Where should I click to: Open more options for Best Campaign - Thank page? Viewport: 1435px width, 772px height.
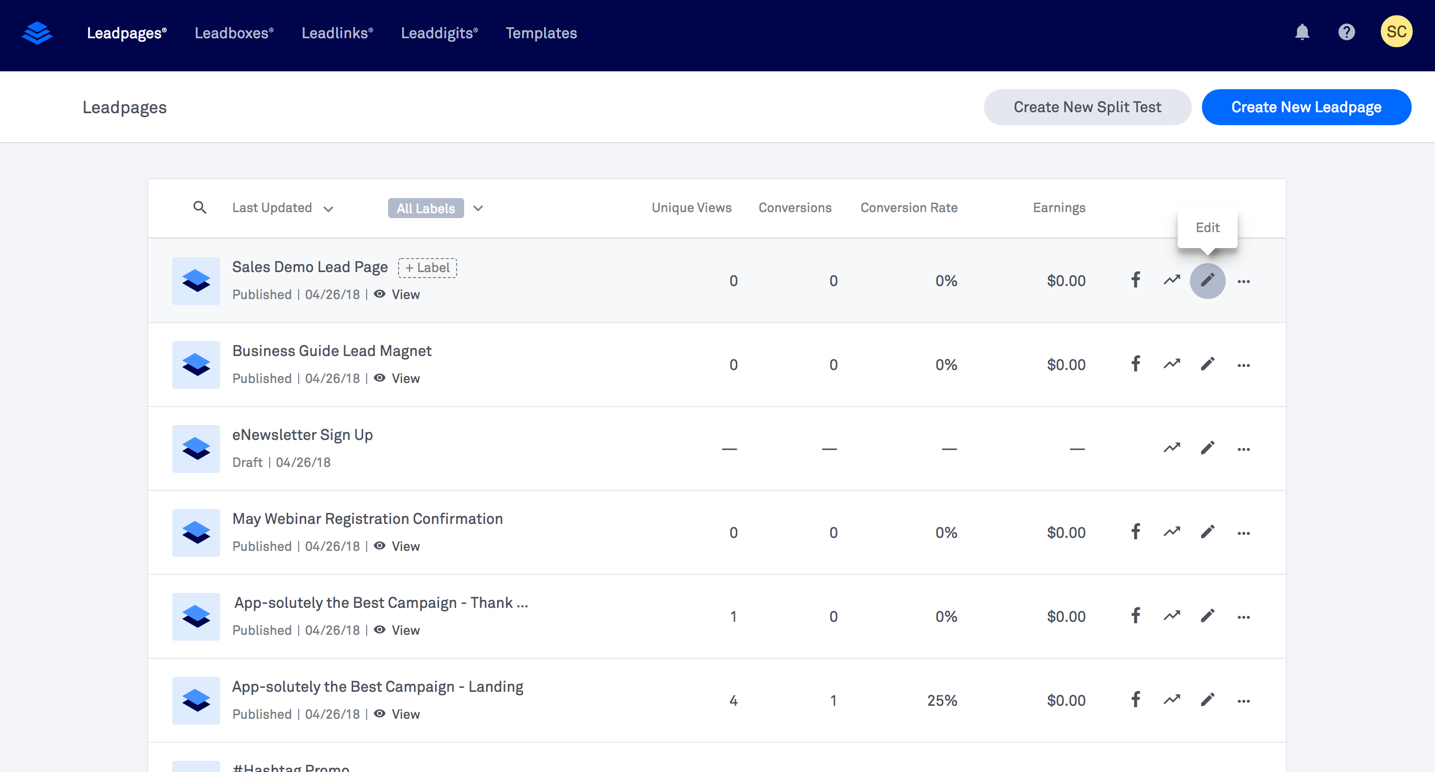(x=1244, y=618)
